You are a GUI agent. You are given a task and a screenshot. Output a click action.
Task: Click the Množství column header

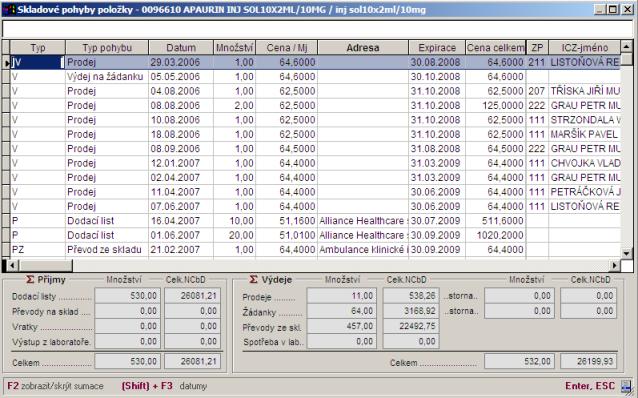tap(235, 48)
